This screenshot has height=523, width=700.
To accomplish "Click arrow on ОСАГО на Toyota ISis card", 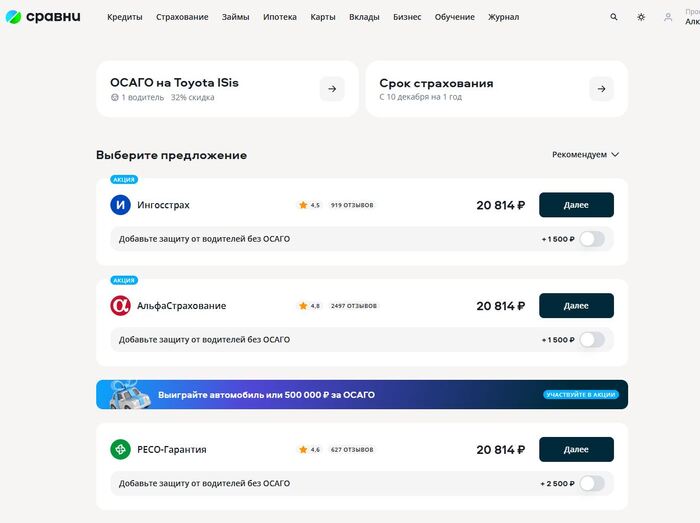I will [x=332, y=89].
